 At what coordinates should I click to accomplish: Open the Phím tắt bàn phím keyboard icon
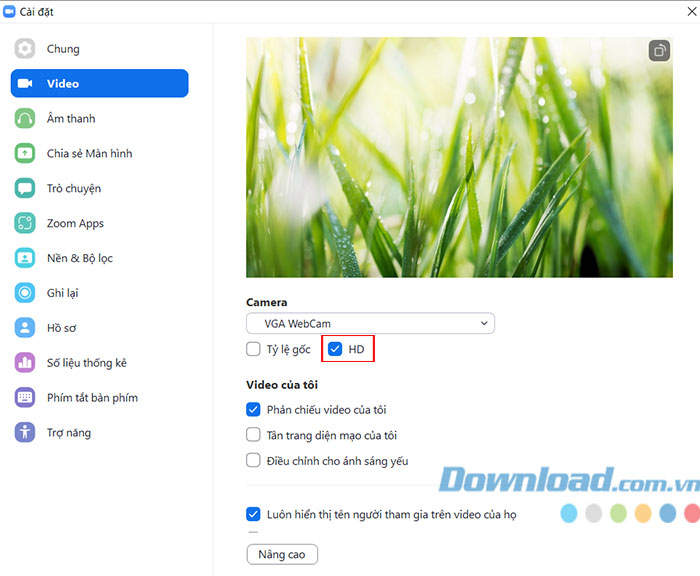(x=25, y=398)
